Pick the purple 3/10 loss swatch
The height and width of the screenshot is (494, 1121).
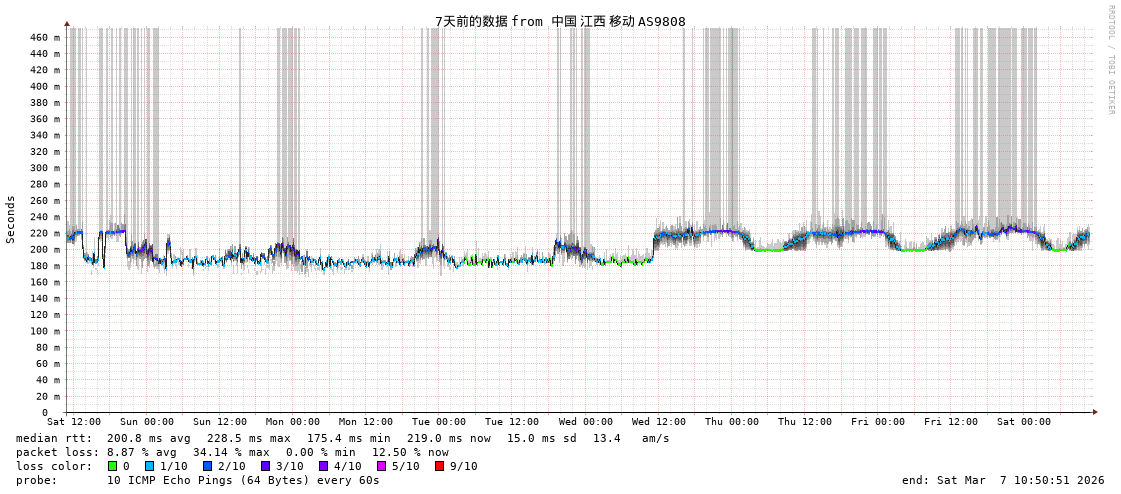pyautogui.click(x=266, y=466)
